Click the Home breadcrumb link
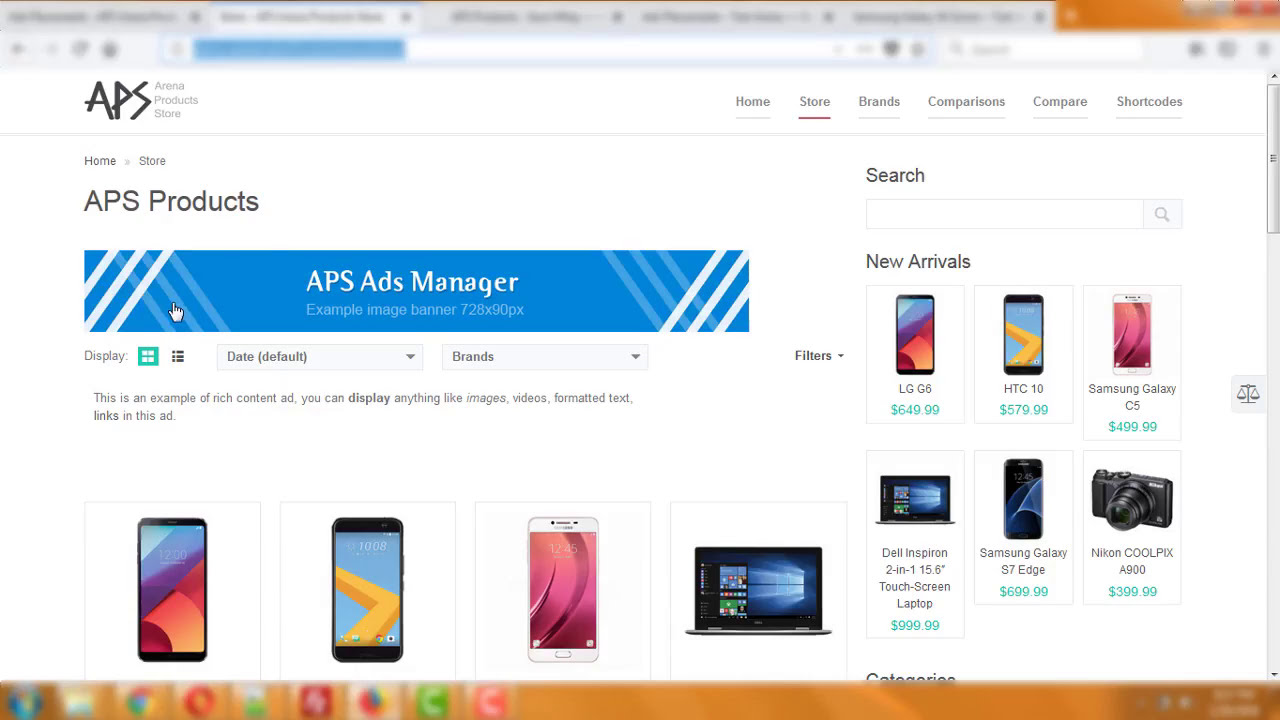The image size is (1280, 720). tap(100, 161)
